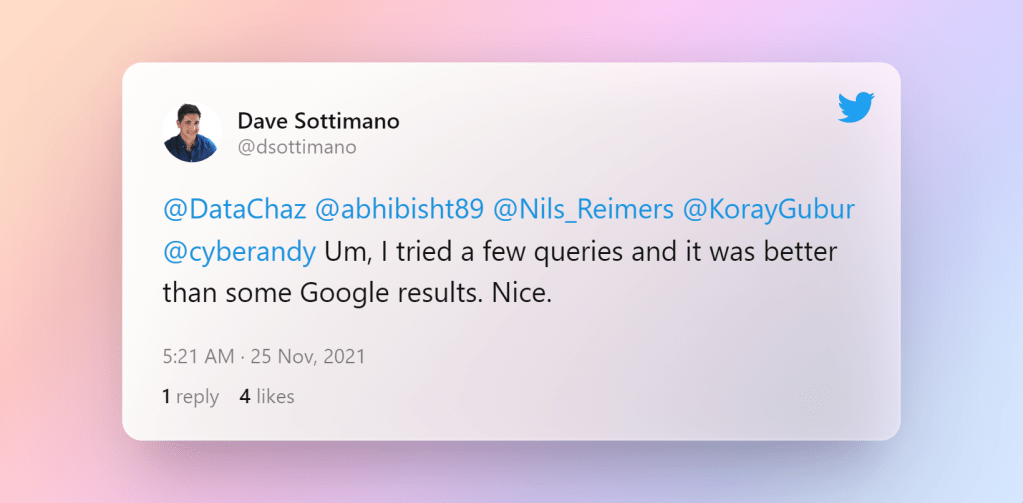1023x503 pixels.
Task: Open Dave Sottimano's profile picture
Action: pyautogui.click(x=192, y=133)
